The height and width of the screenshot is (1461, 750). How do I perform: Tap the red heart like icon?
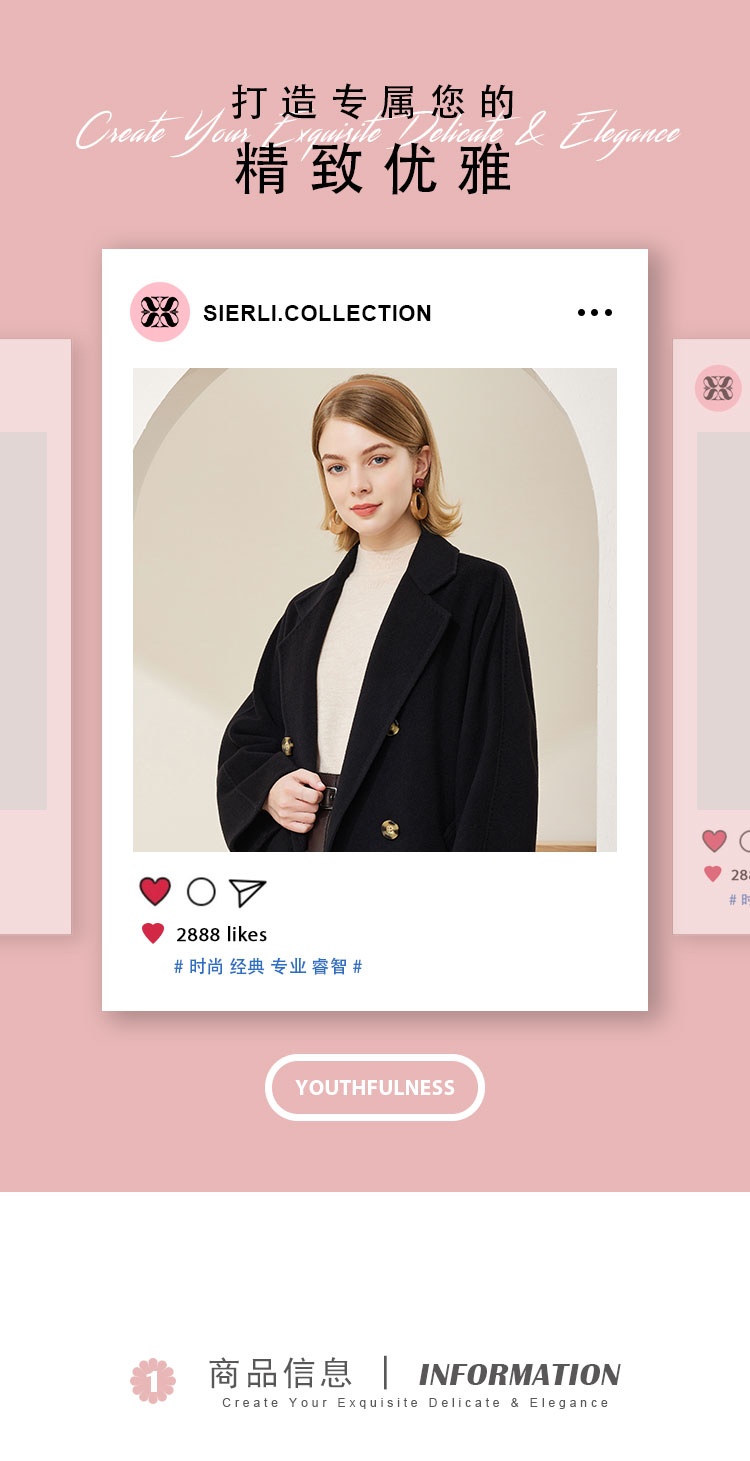(x=155, y=891)
